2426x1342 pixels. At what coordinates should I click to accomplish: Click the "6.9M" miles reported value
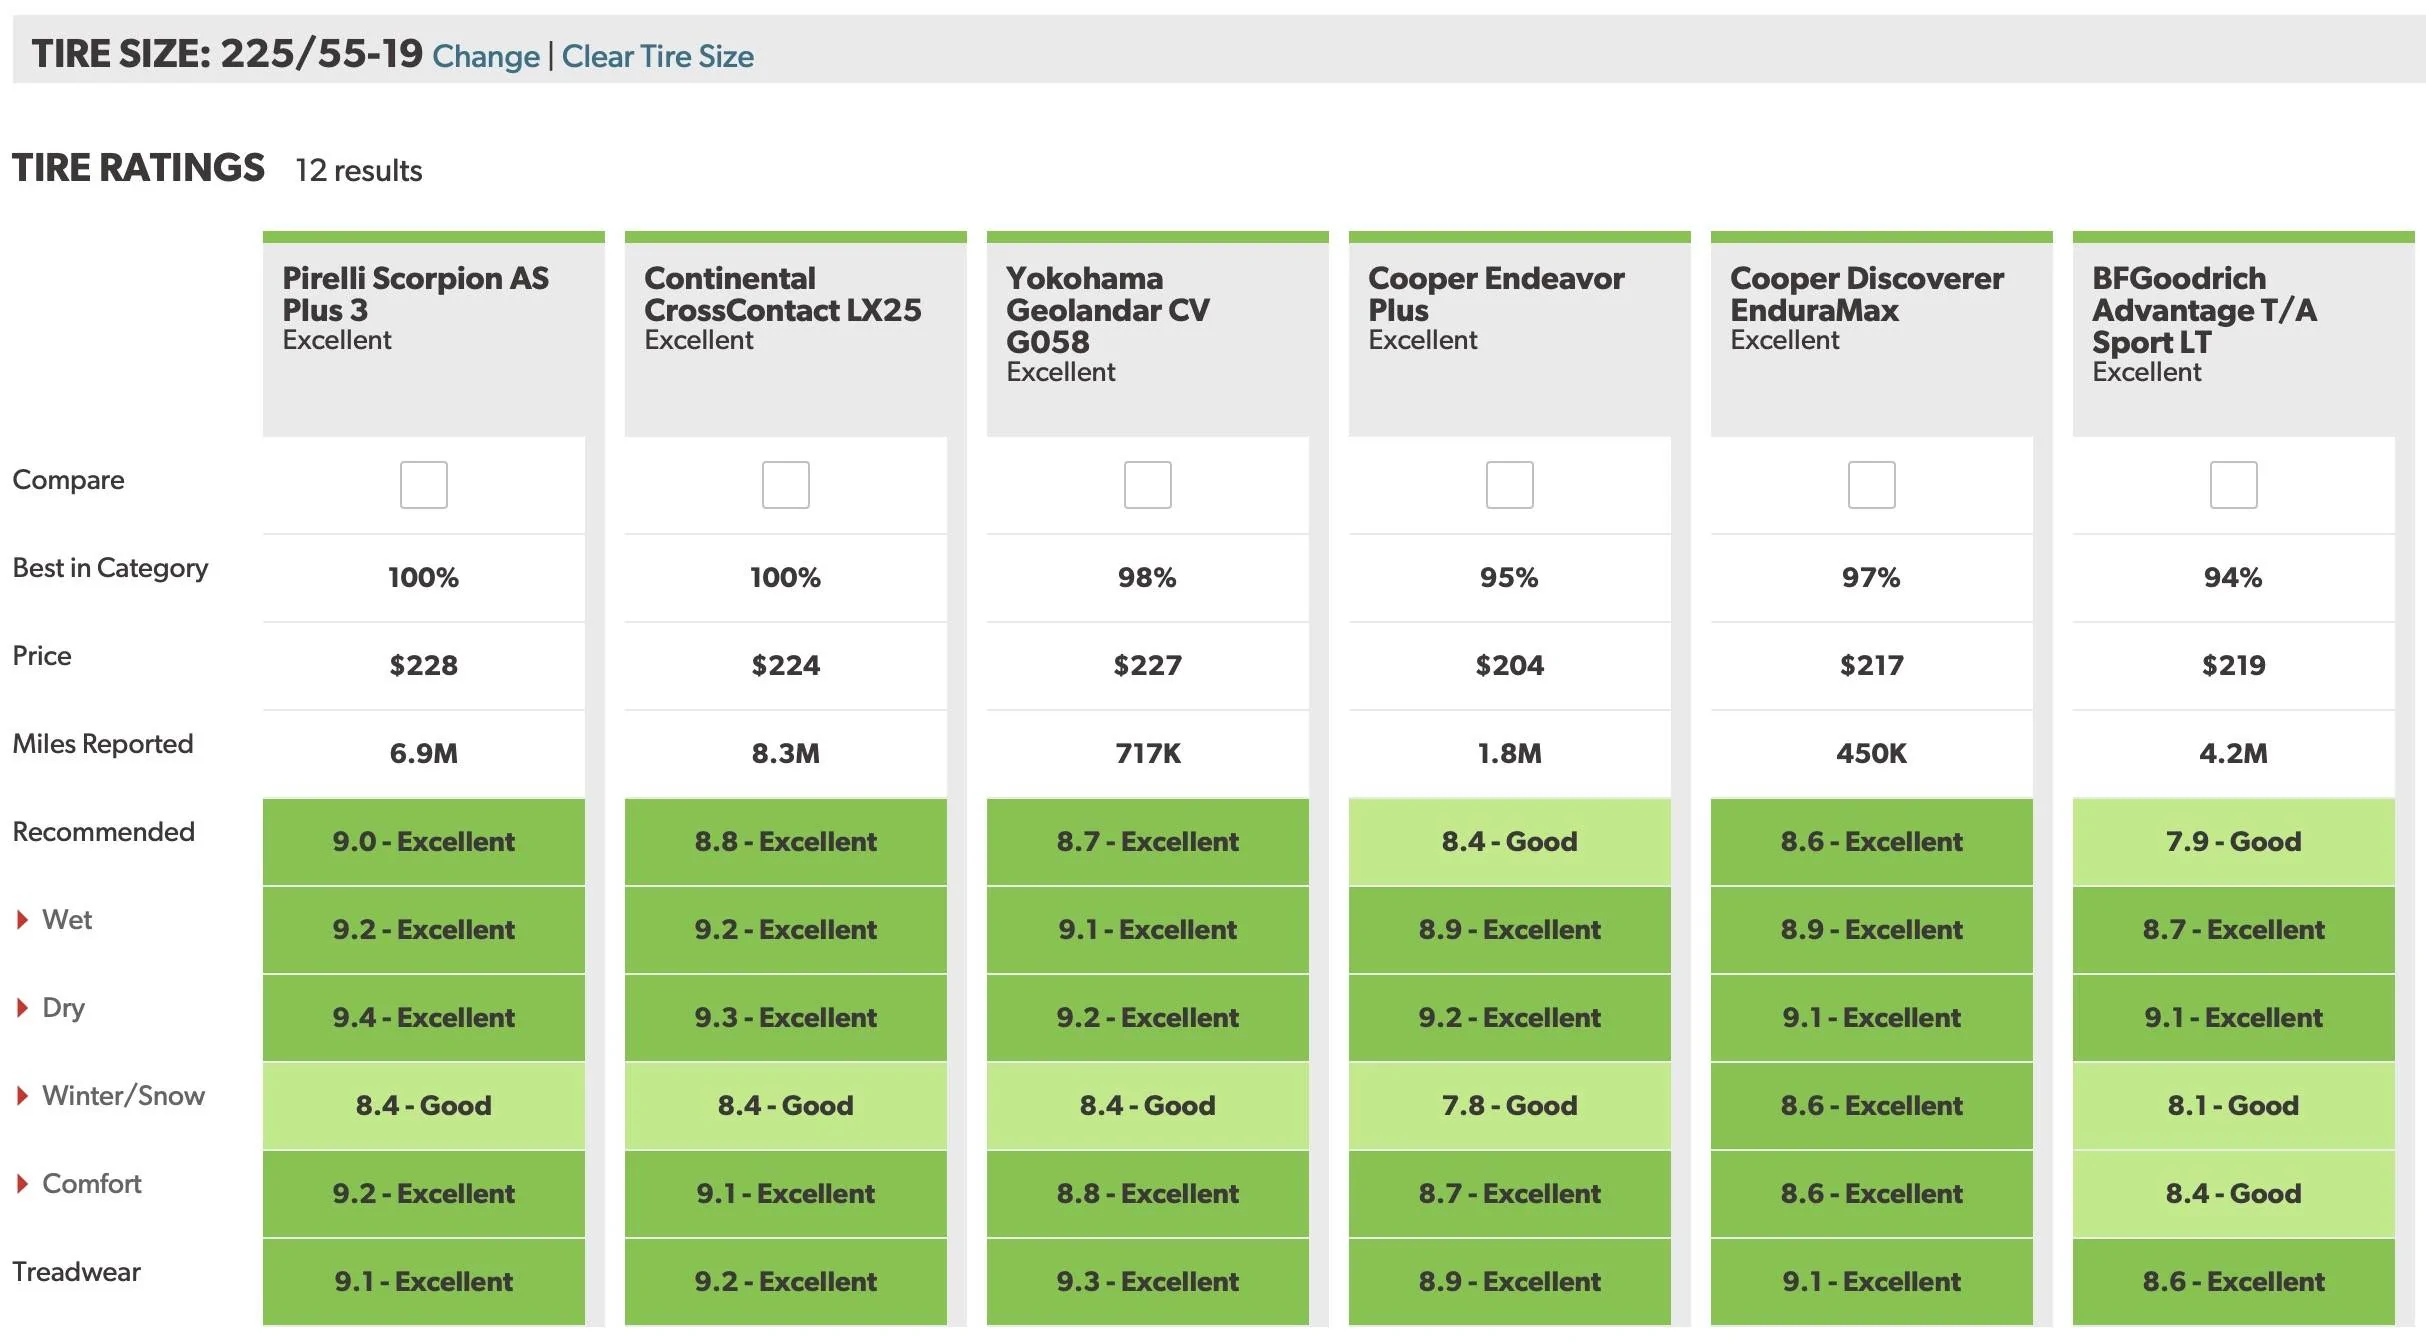[424, 753]
